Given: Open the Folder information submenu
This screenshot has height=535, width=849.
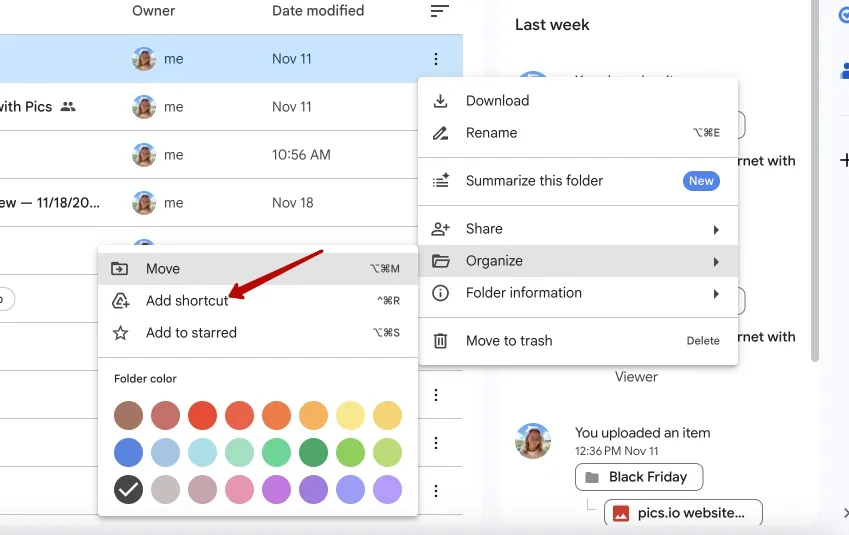Looking at the screenshot, I should coord(578,293).
